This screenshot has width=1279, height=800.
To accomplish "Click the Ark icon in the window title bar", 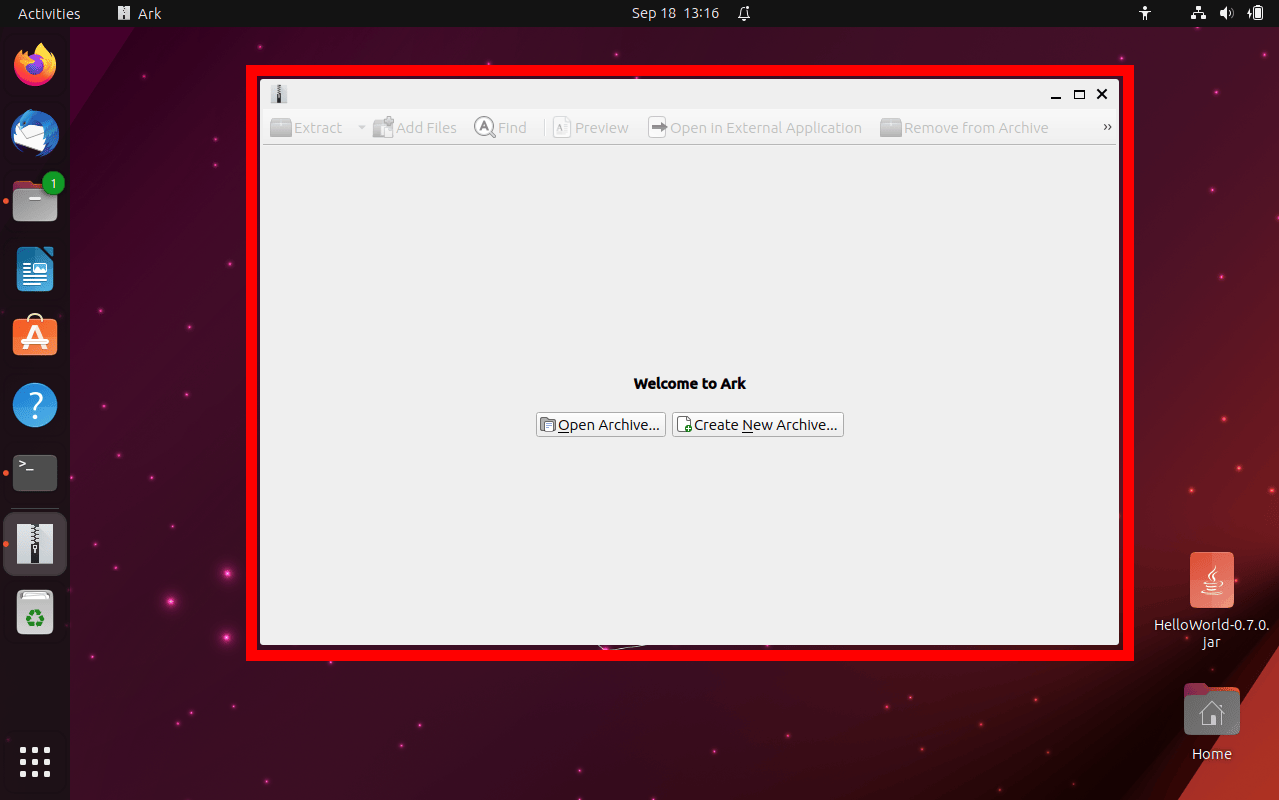I will point(279,94).
